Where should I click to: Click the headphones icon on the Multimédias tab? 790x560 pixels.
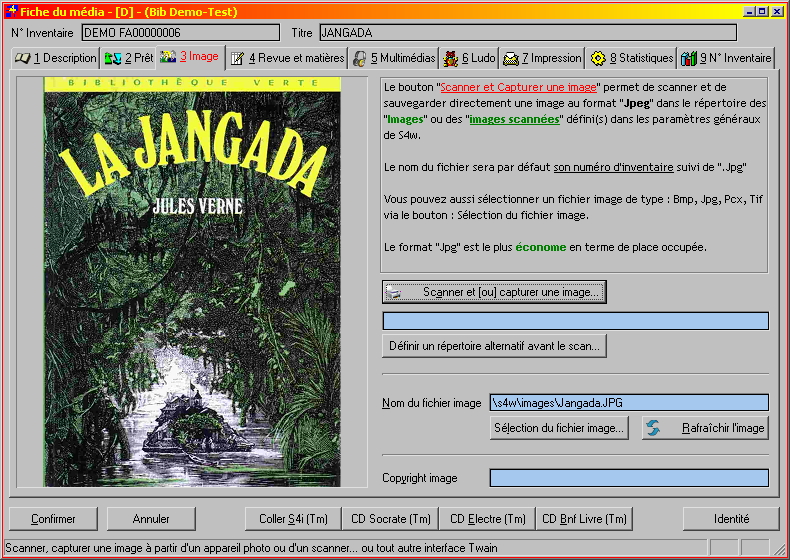coord(359,58)
